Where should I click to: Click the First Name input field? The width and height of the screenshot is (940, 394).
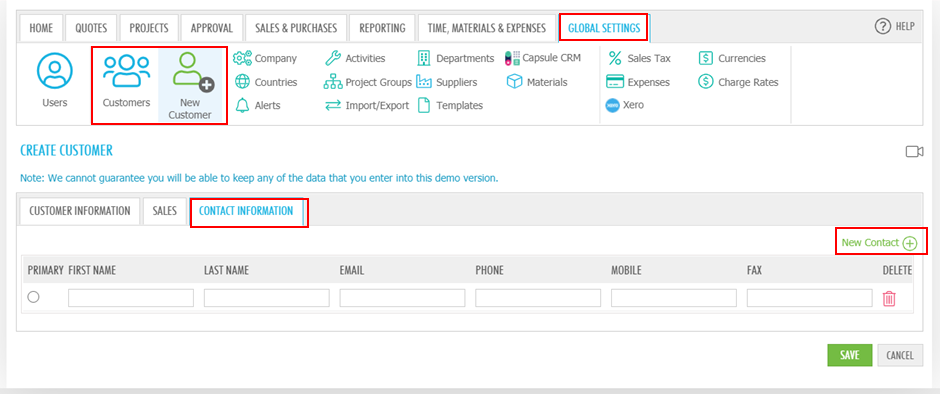point(131,298)
